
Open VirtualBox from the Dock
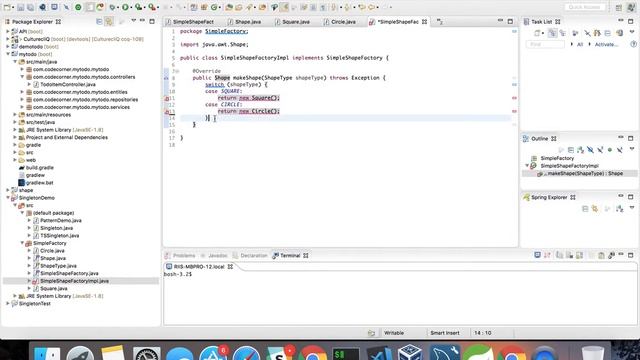click(410, 353)
